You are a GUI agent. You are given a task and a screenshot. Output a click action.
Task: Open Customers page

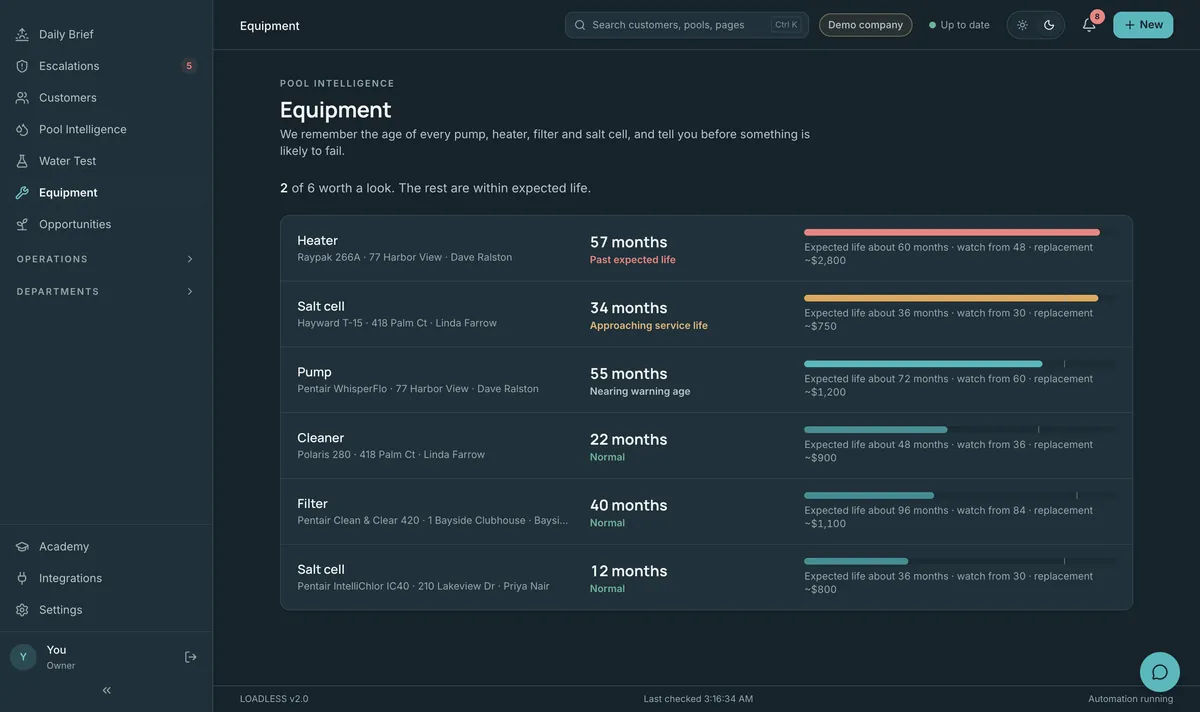[x=106, y=98]
